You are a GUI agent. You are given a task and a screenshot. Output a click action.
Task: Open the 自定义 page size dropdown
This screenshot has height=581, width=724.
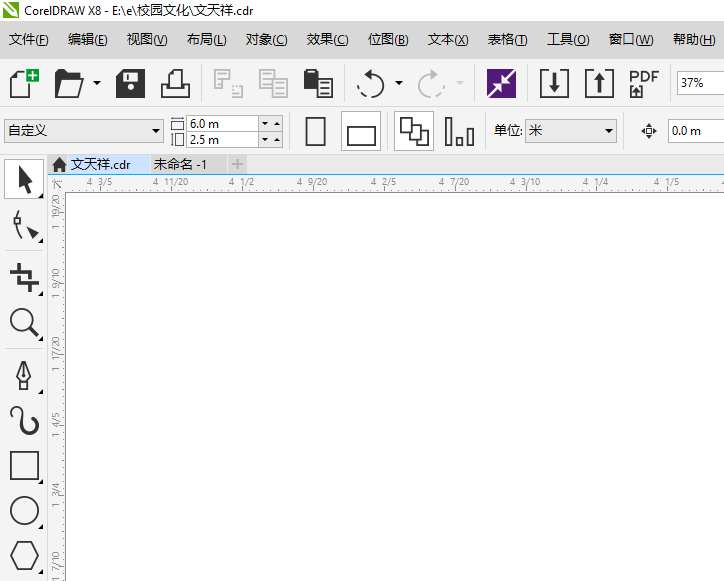[x=84, y=131]
